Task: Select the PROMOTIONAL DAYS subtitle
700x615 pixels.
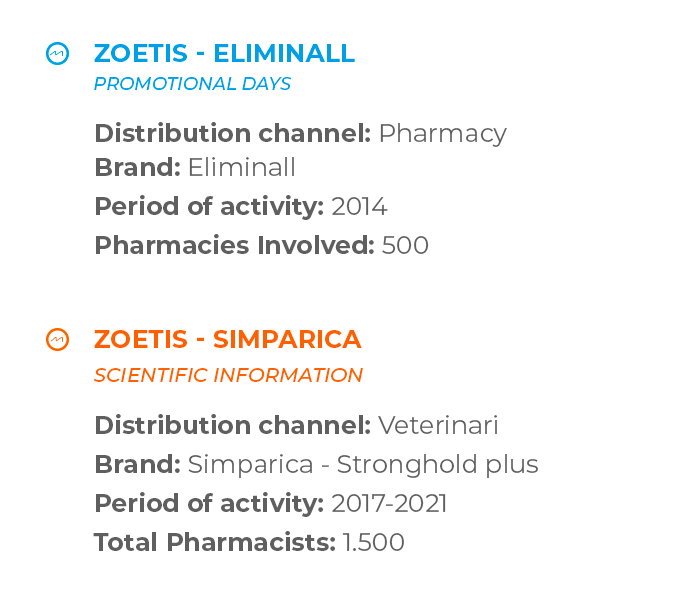Action: coord(192,84)
